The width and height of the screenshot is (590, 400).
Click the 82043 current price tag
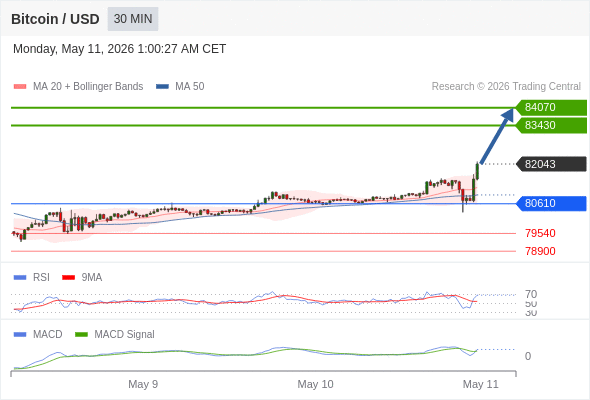click(x=551, y=164)
